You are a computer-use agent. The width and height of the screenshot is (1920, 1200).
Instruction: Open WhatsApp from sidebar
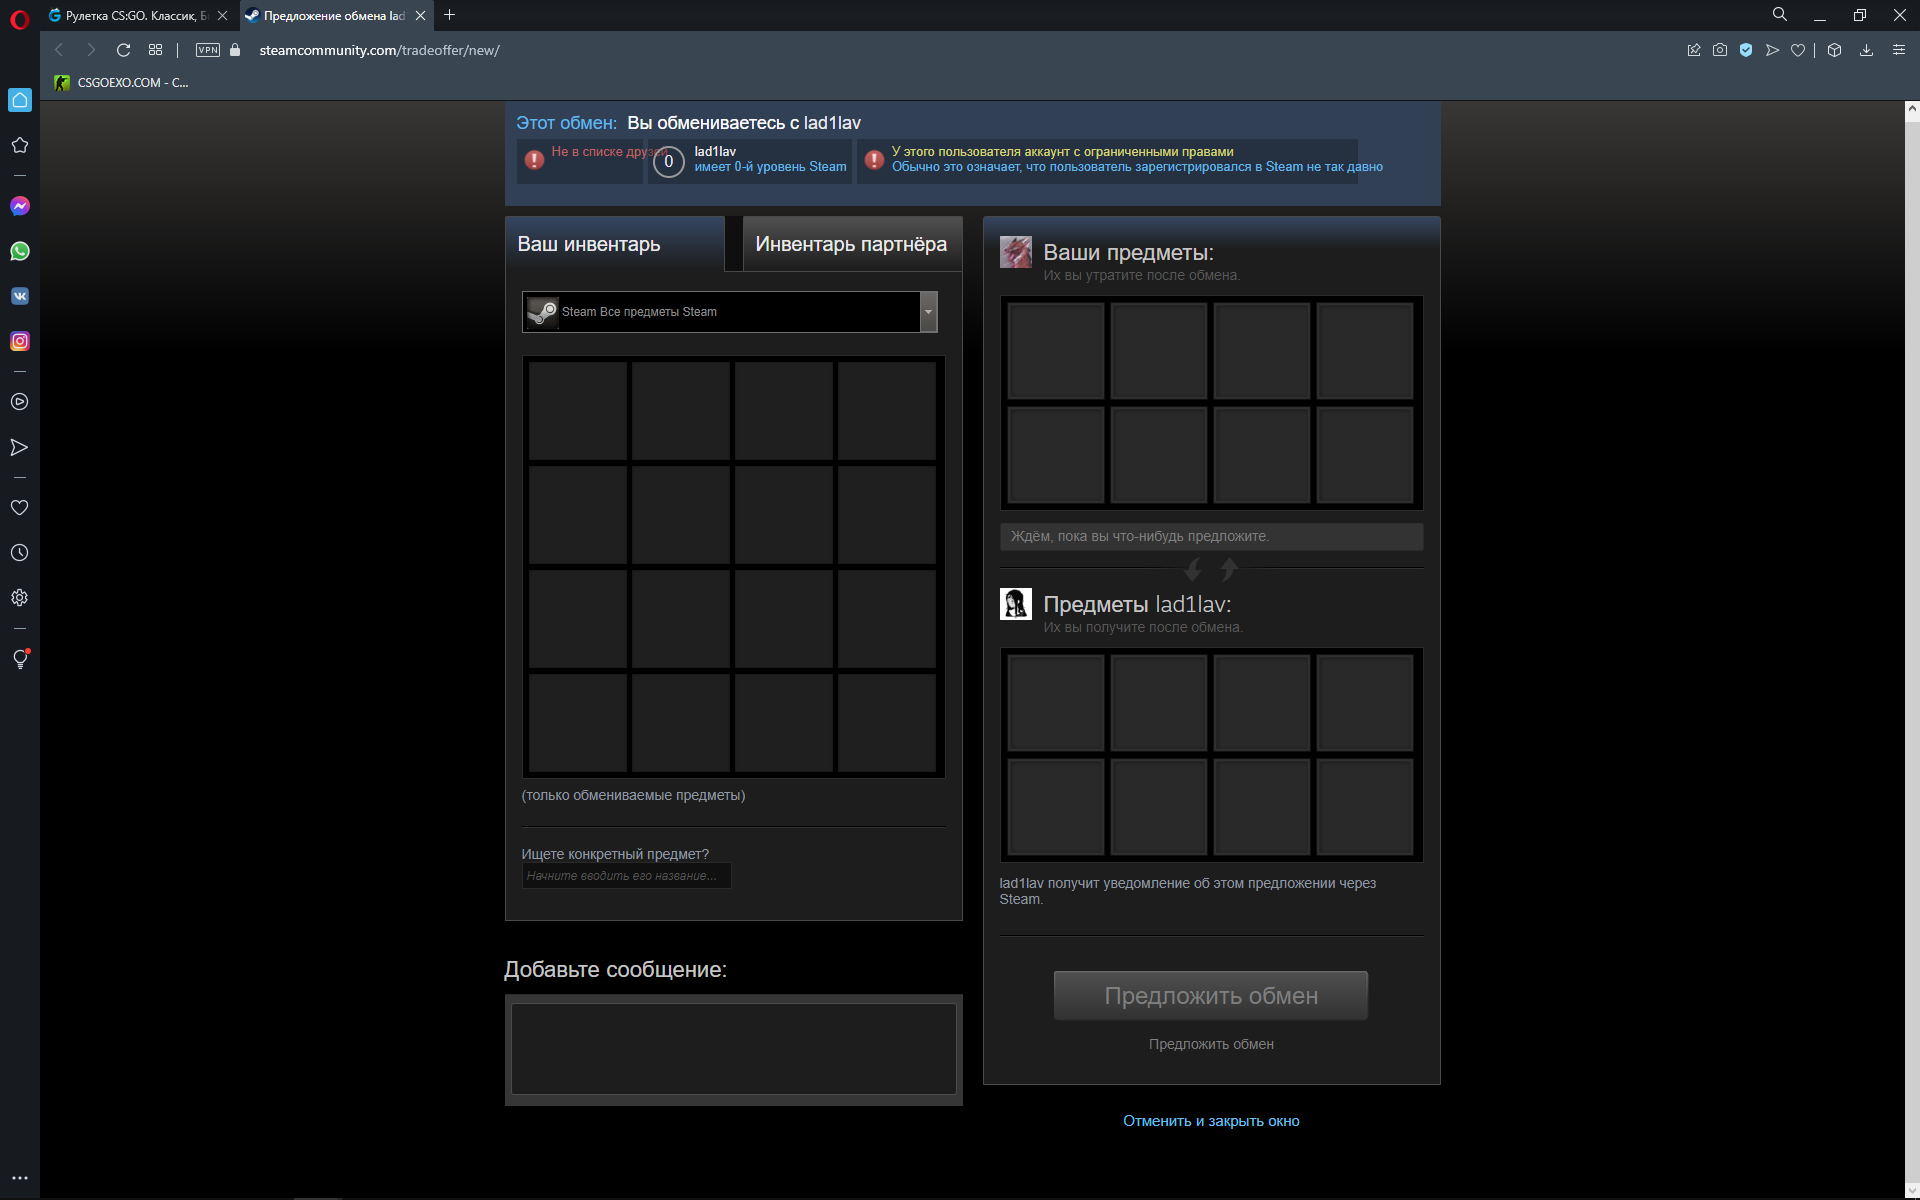tap(20, 251)
